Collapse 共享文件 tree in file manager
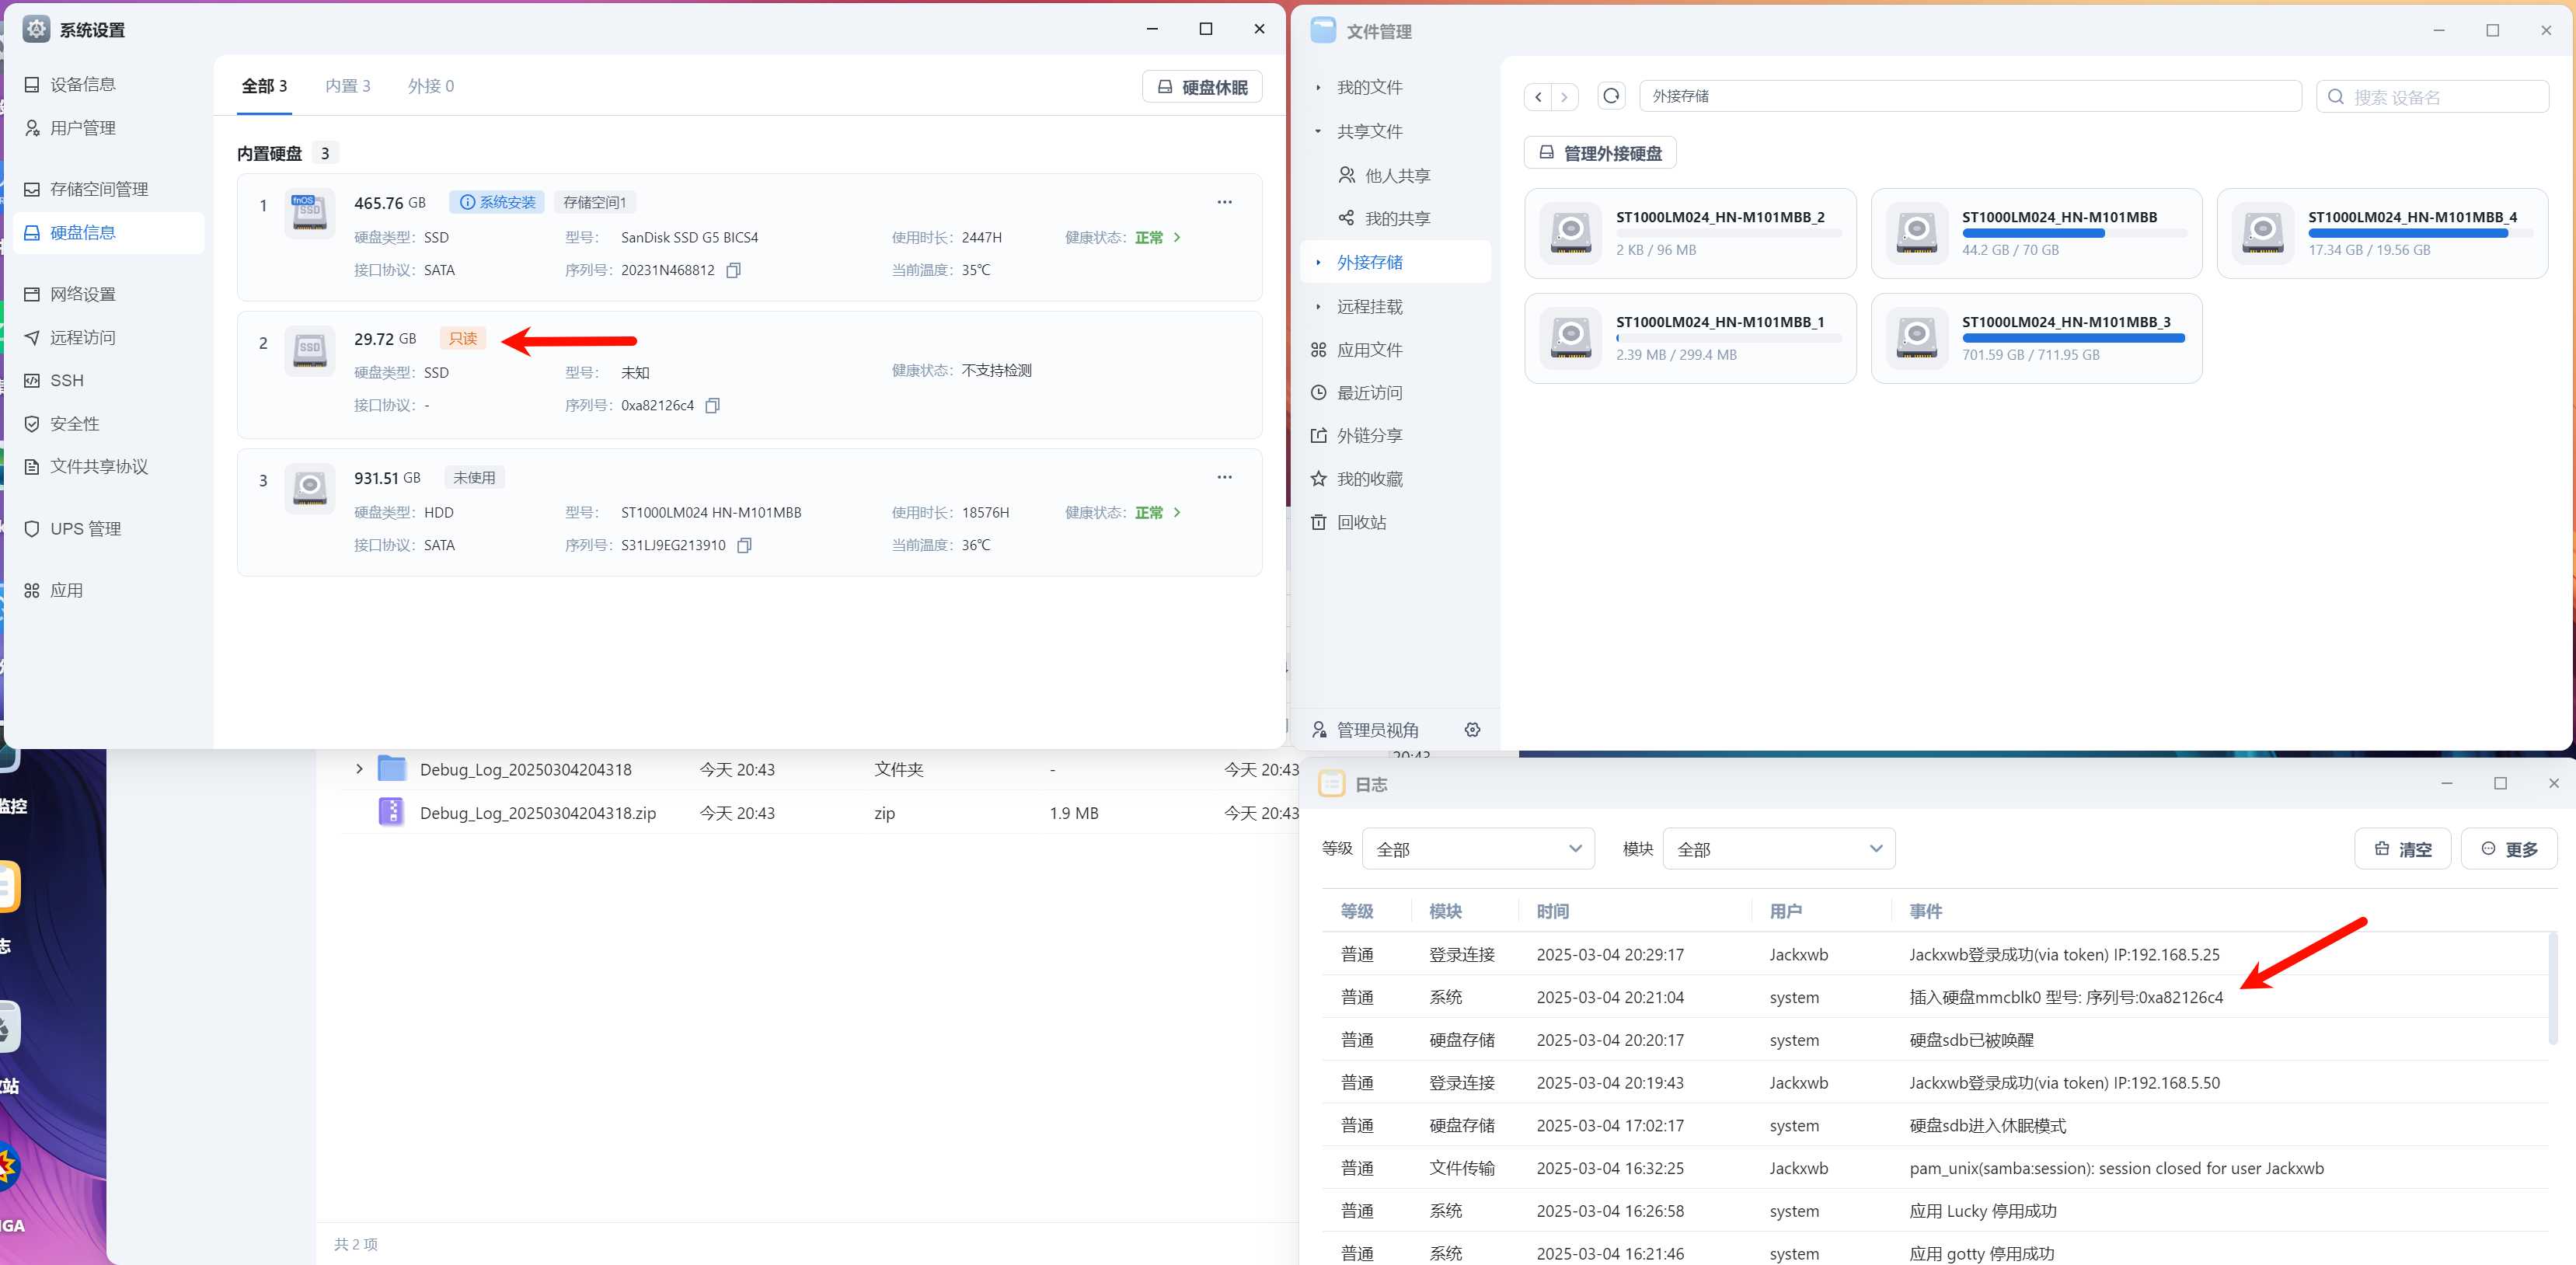This screenshot has width=2576, height=1265. click(1318, 131)
